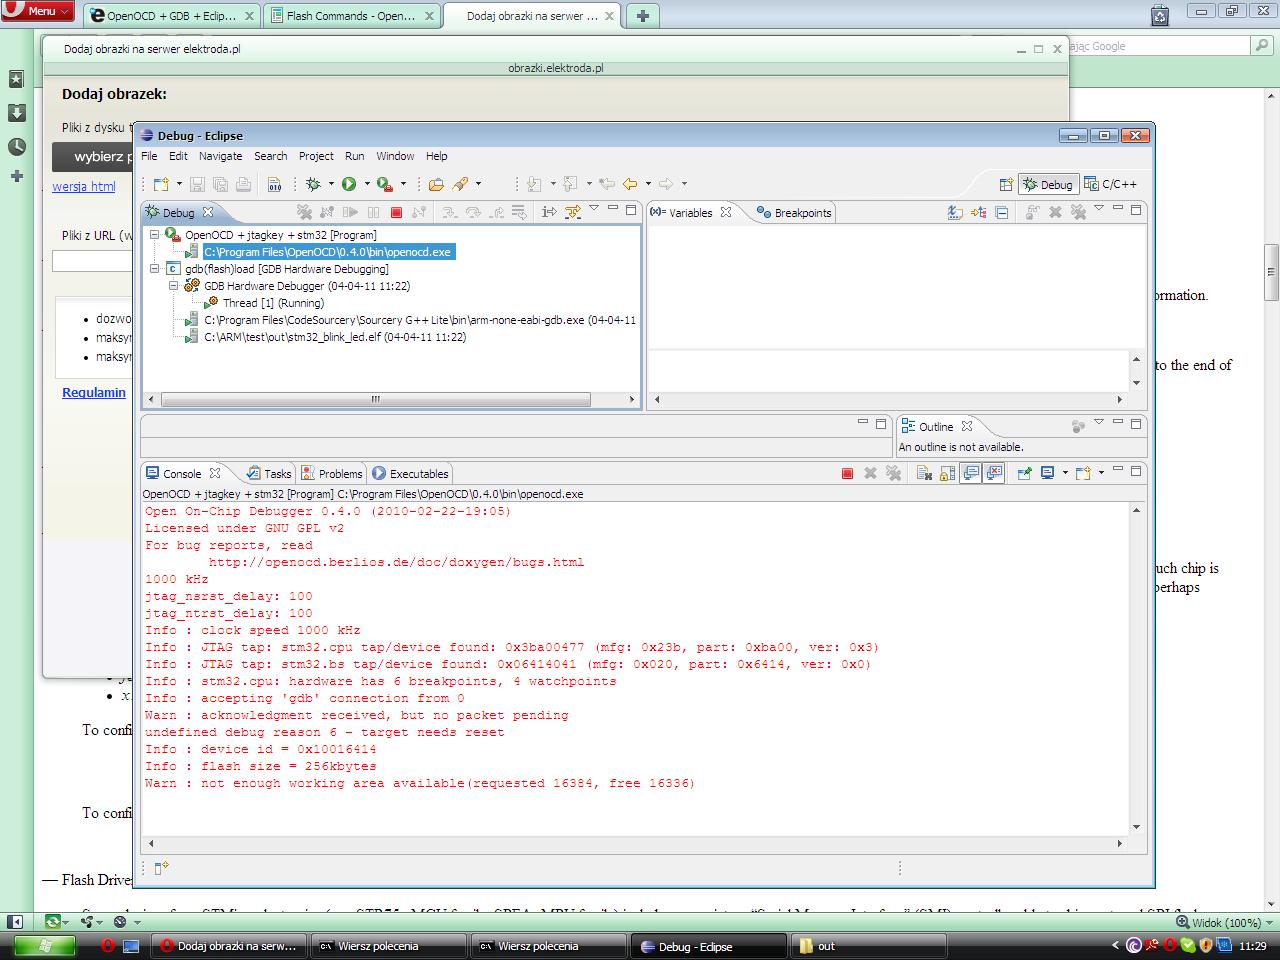The height and width of the screenshot is (960, 1280).
Task: Click the Open Perspective icon
Action: pos(1006,184)
